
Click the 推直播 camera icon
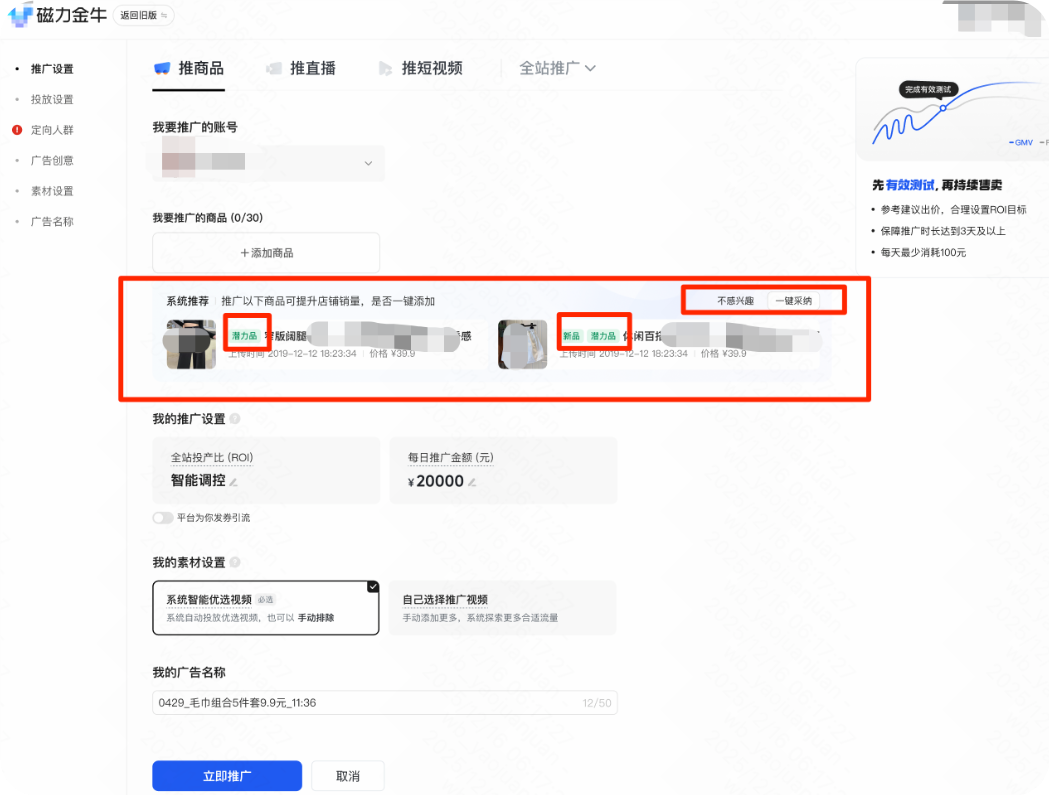[x=274, y=69]
